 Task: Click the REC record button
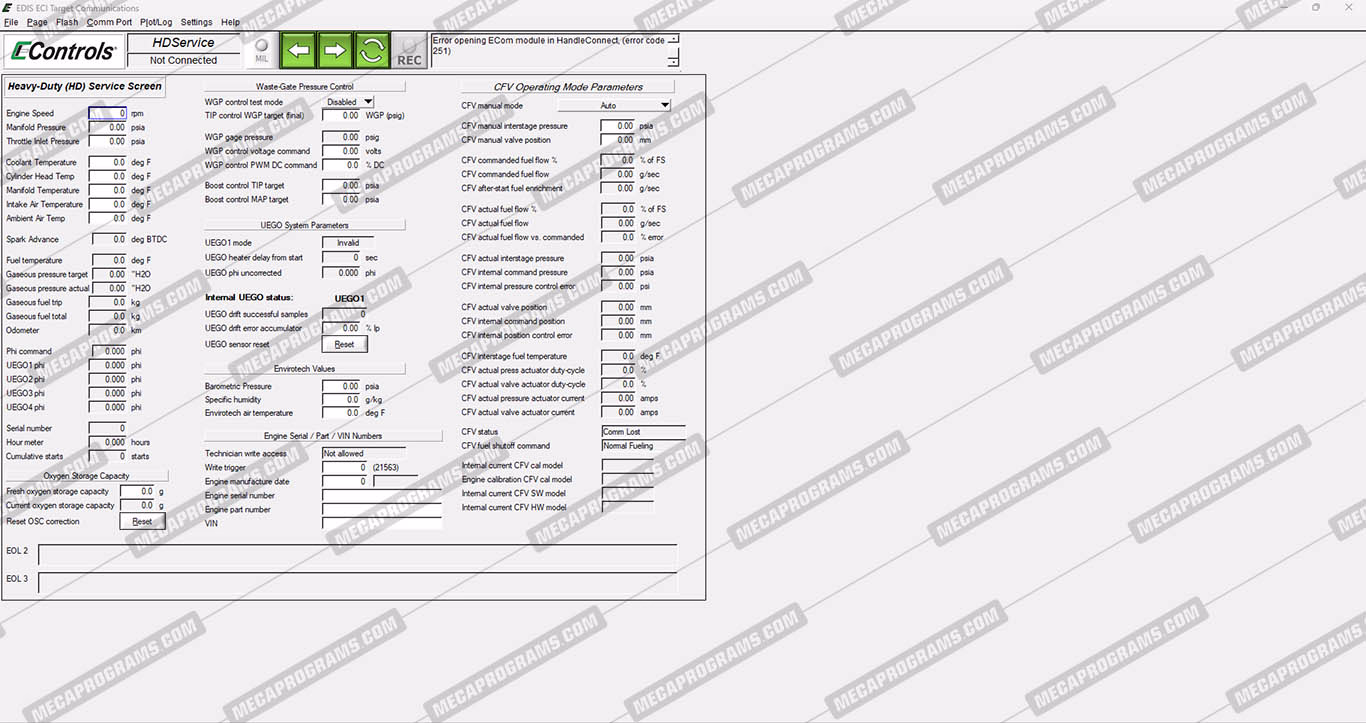(x=409, y=51)
